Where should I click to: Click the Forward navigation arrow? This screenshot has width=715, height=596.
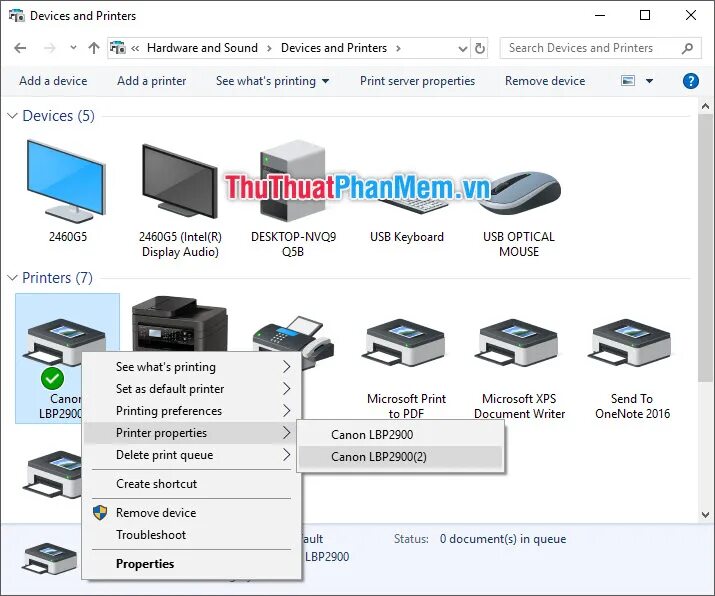click(49, 48)
